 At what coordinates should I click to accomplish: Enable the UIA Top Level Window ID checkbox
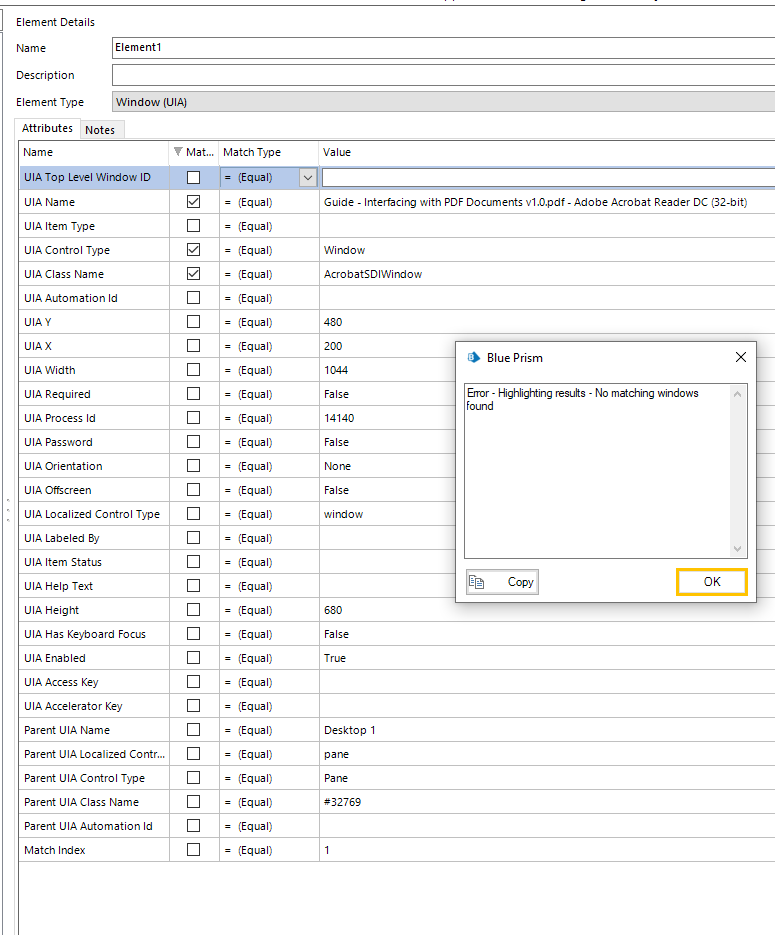(194, 178)
